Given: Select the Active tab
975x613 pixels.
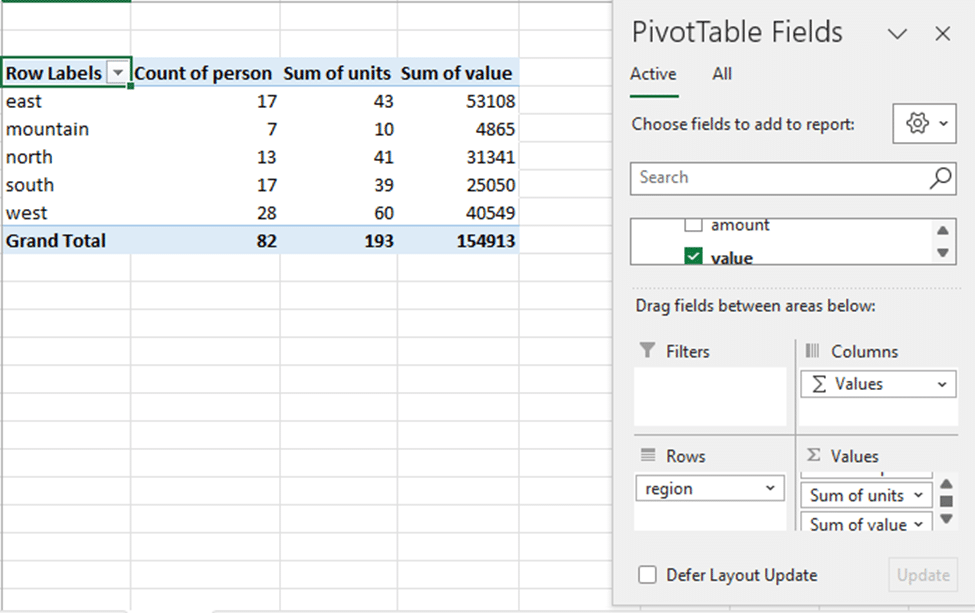Looking at the screenshot, I should click(653, 74).
